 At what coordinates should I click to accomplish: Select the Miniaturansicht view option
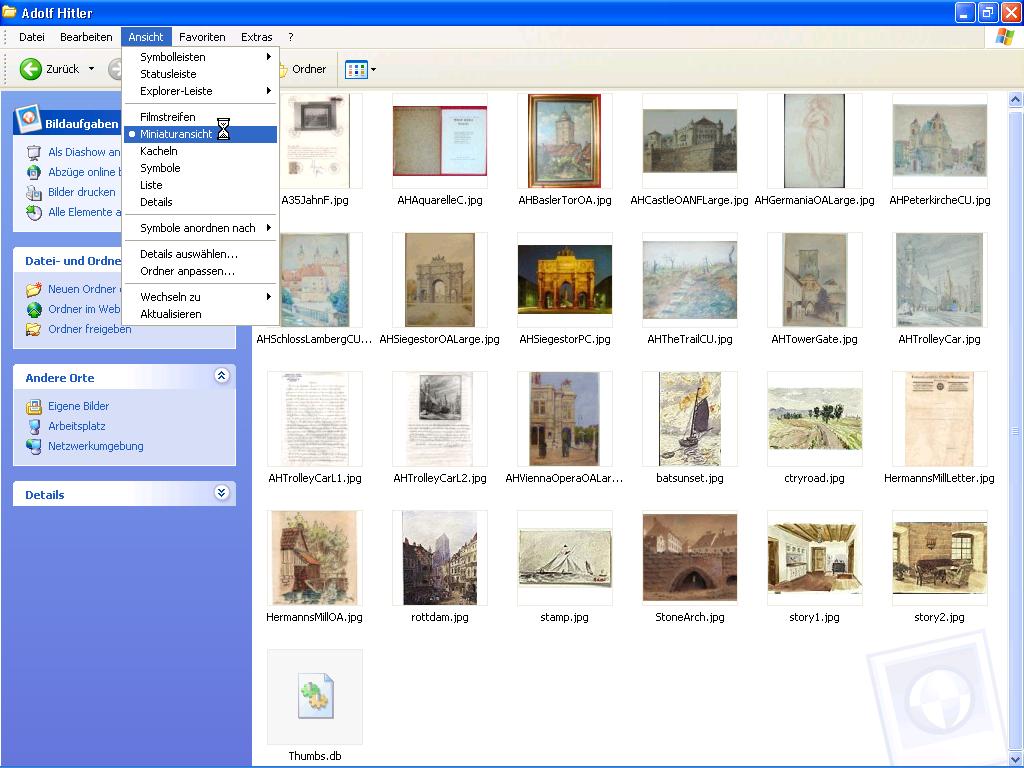pos(176,134)
